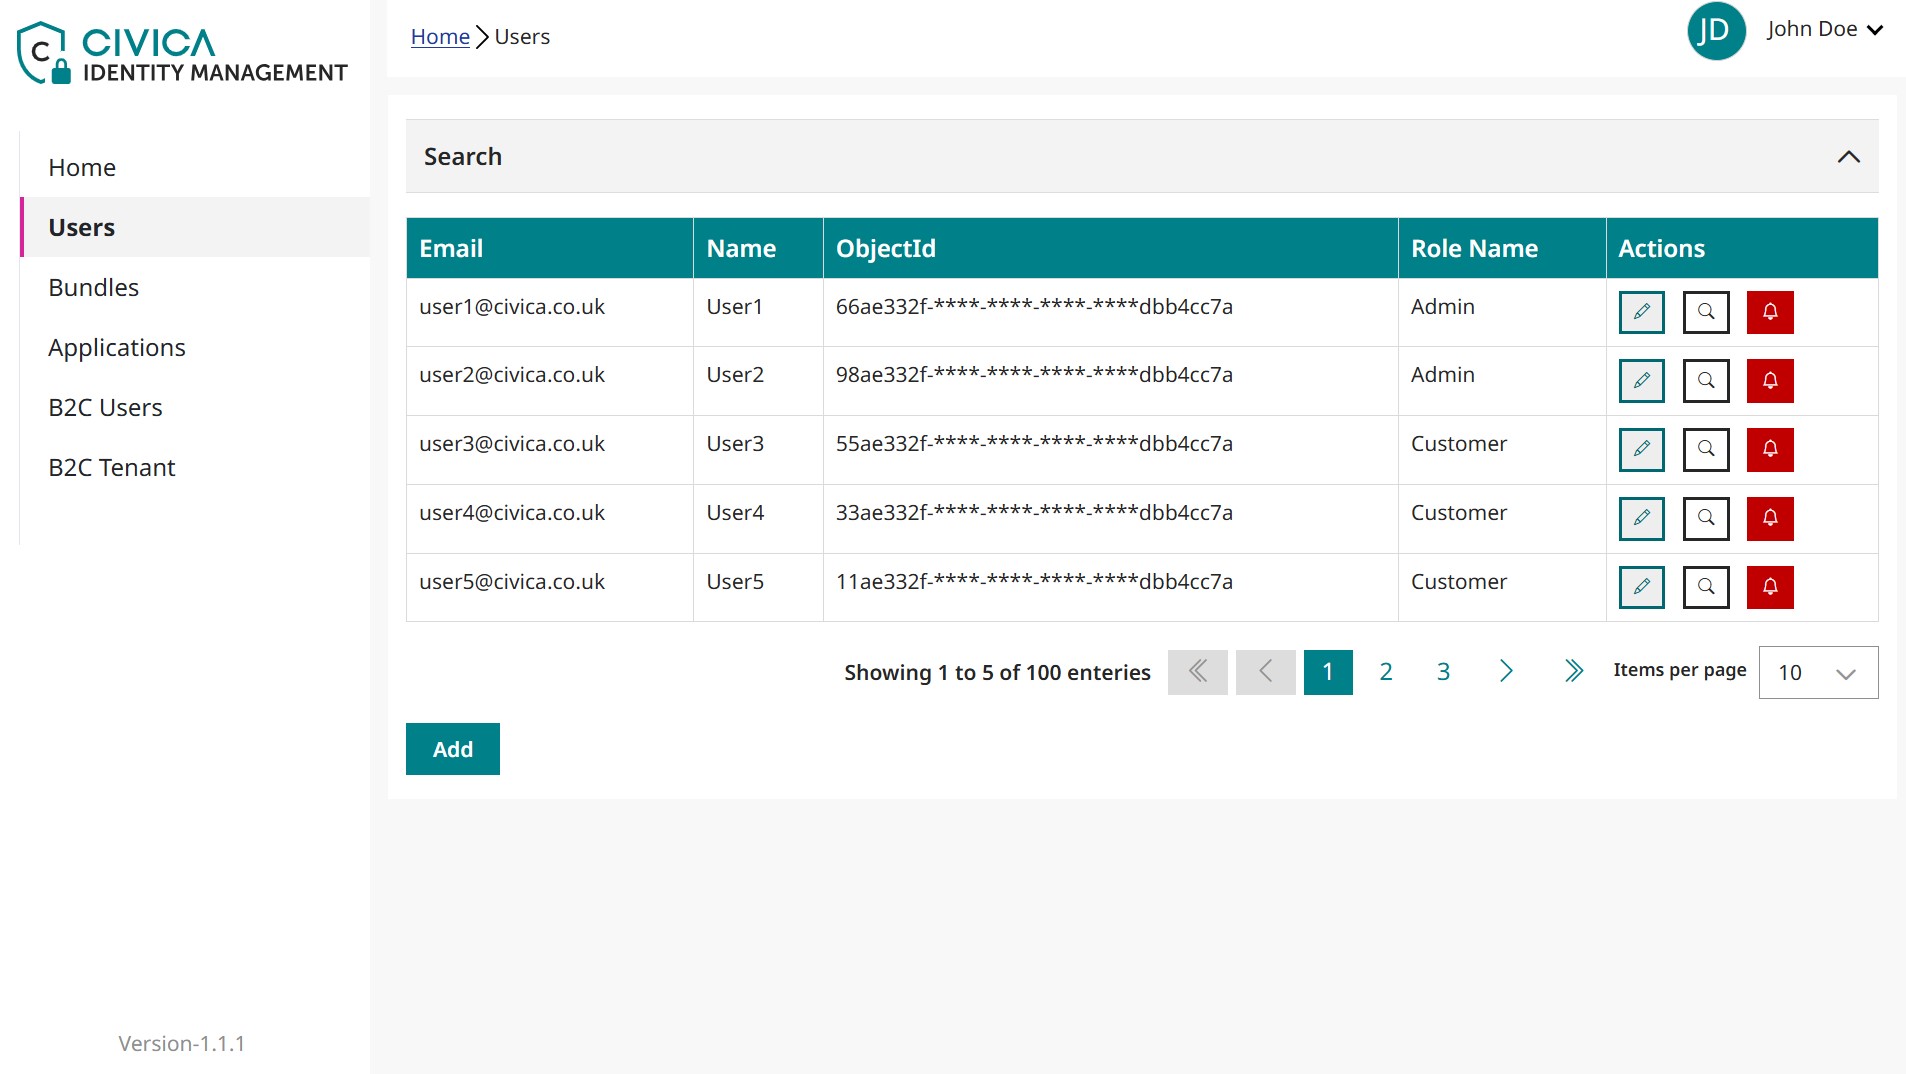Click the edit pencil icon for user1@civica.co.uk
Image resolution: width=1906 pixels, height=1074 pixels.
[x=1641, y=312]
